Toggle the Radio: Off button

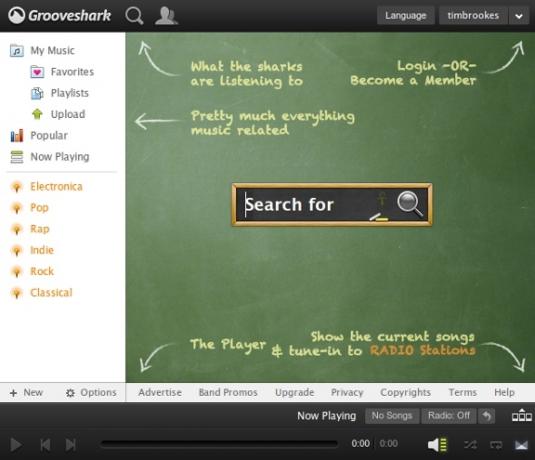(x=449, y=416)
